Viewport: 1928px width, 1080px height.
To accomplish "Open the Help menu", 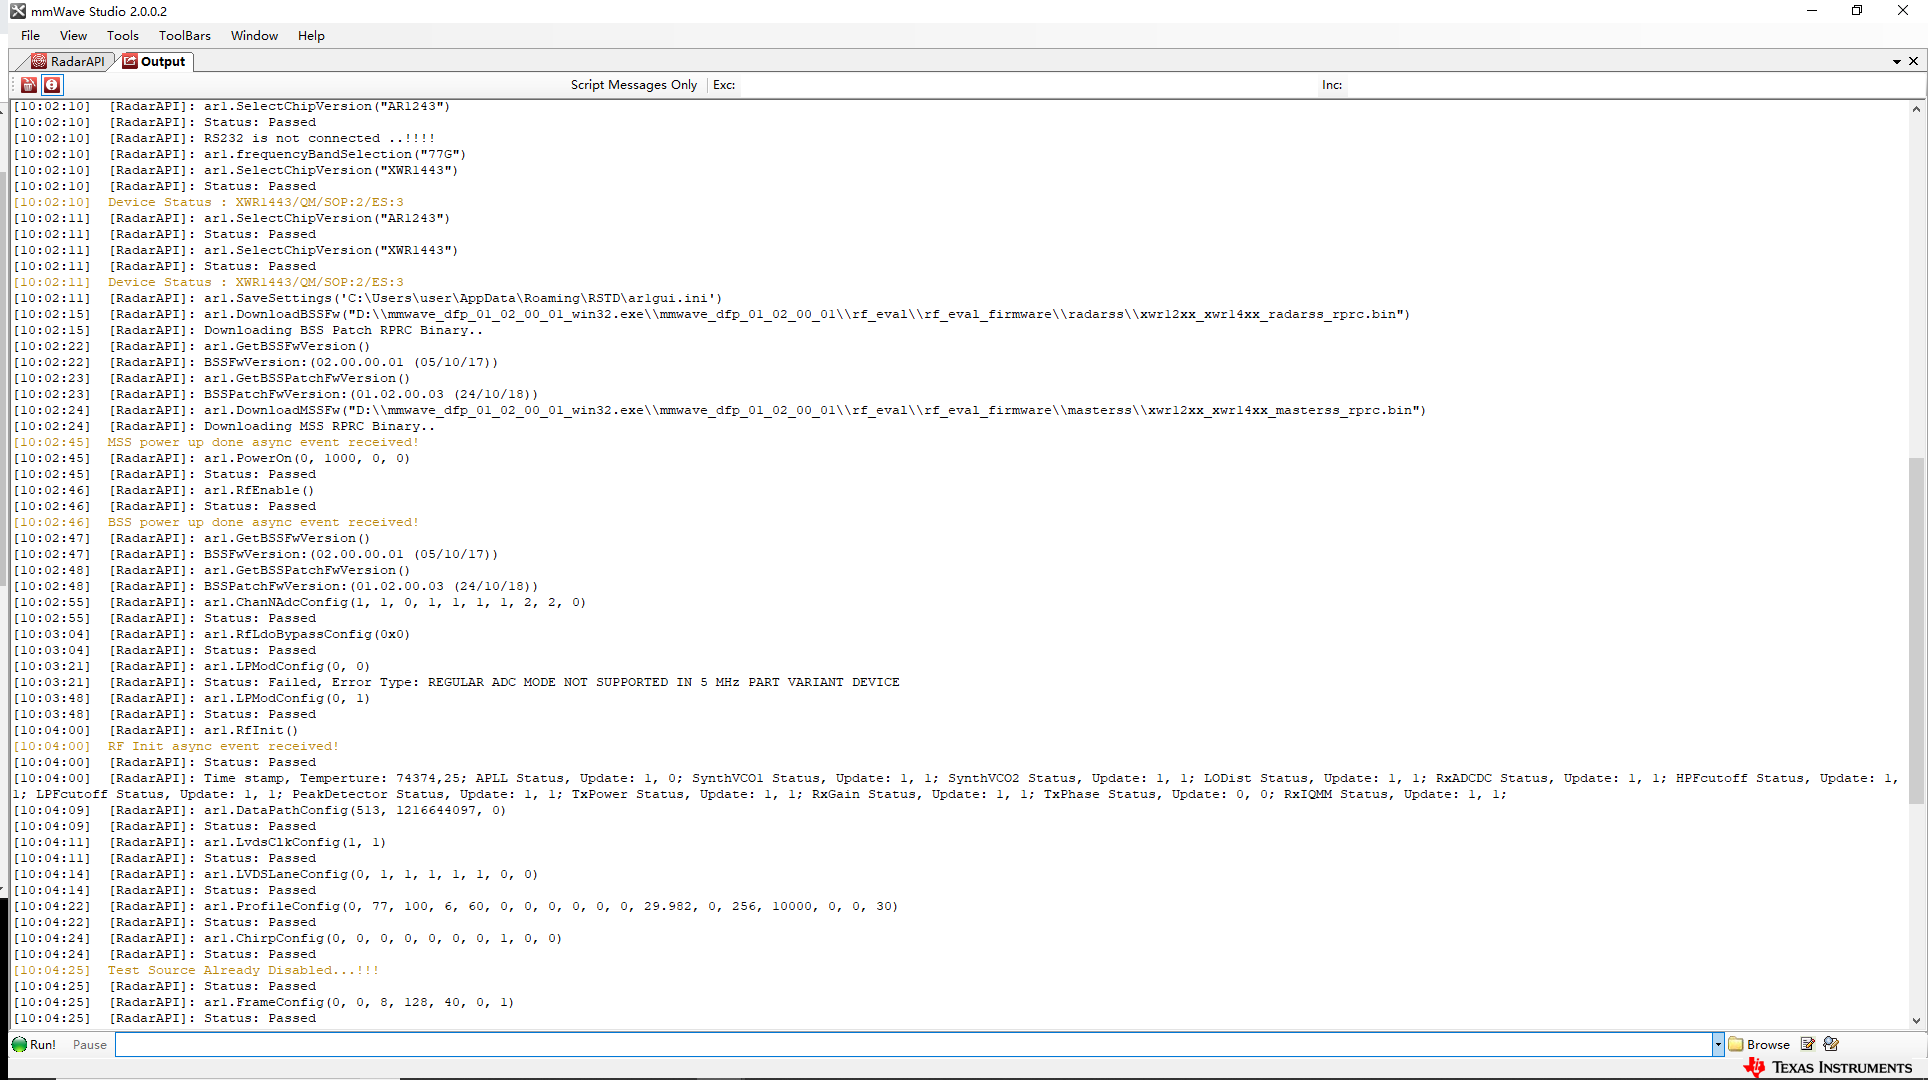I will 311,35.
